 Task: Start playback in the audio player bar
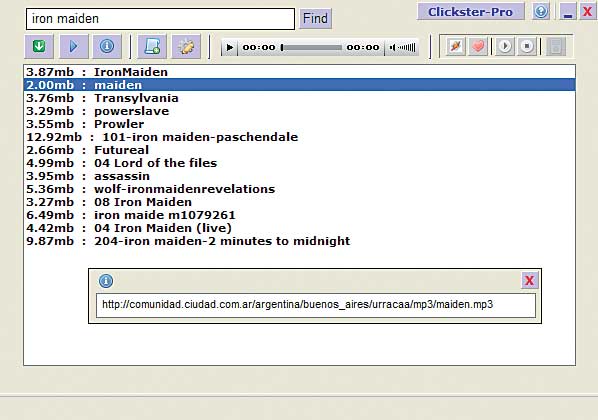pyautogui.click(x=230, y=48)
